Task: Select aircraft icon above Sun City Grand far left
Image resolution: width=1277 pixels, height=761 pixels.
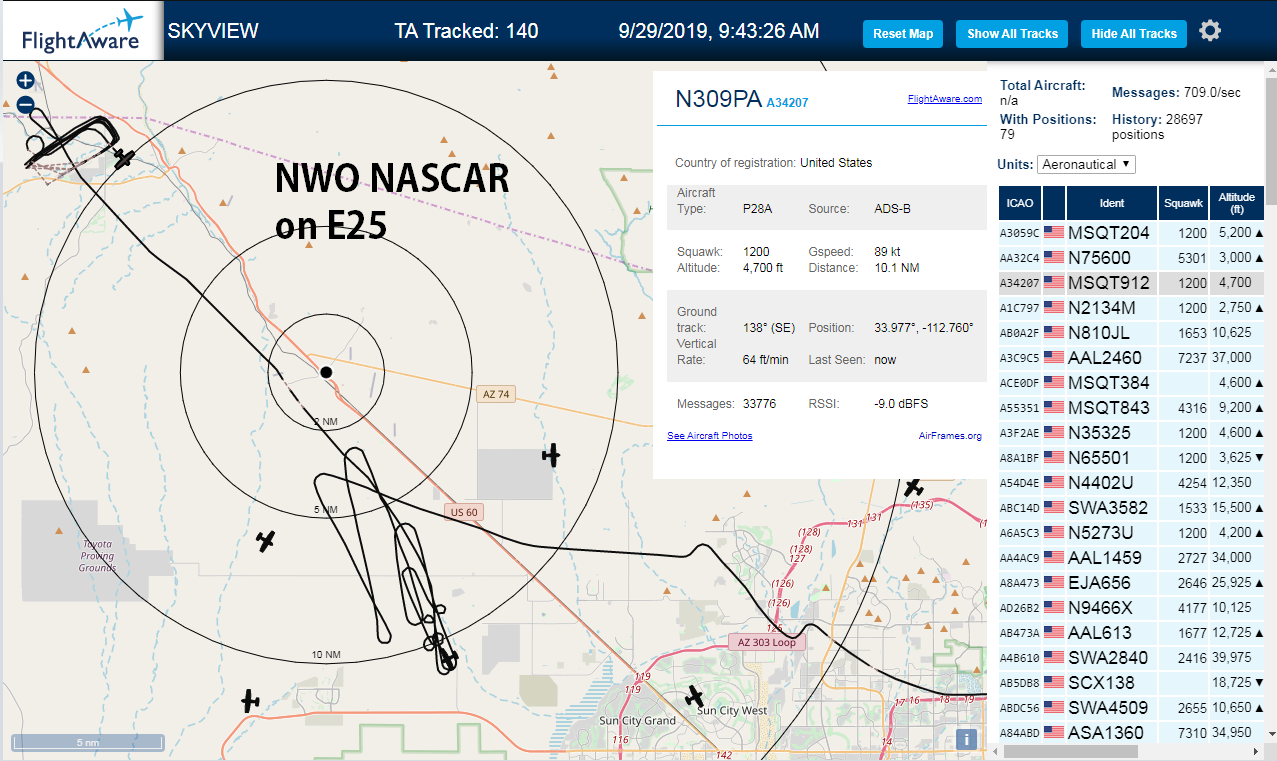Action: click(250, 700)
